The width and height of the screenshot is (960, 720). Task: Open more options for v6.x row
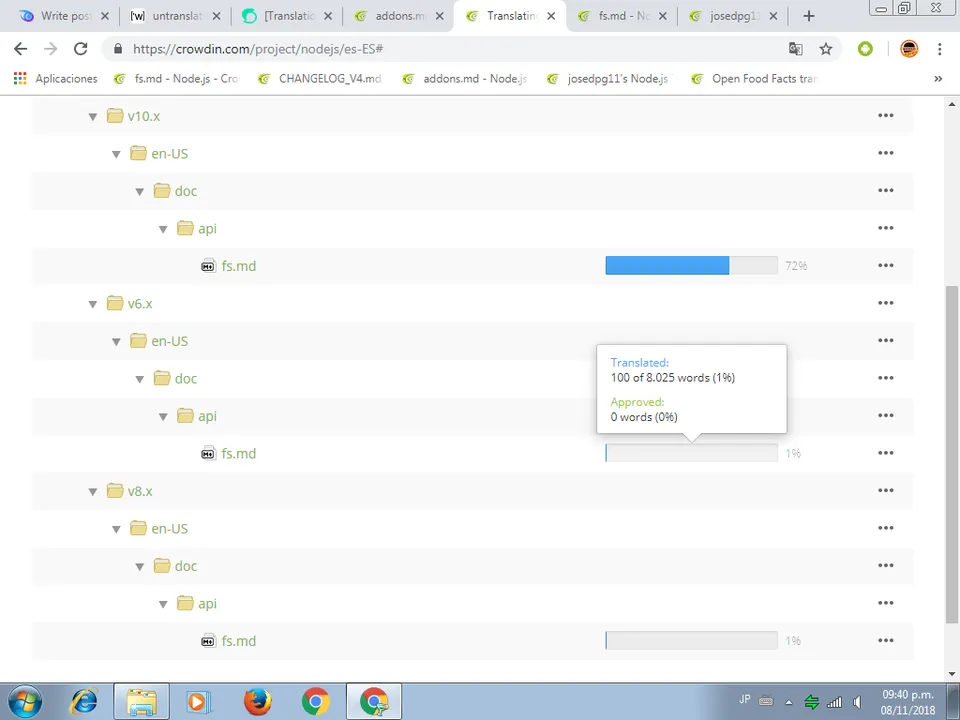885,302
